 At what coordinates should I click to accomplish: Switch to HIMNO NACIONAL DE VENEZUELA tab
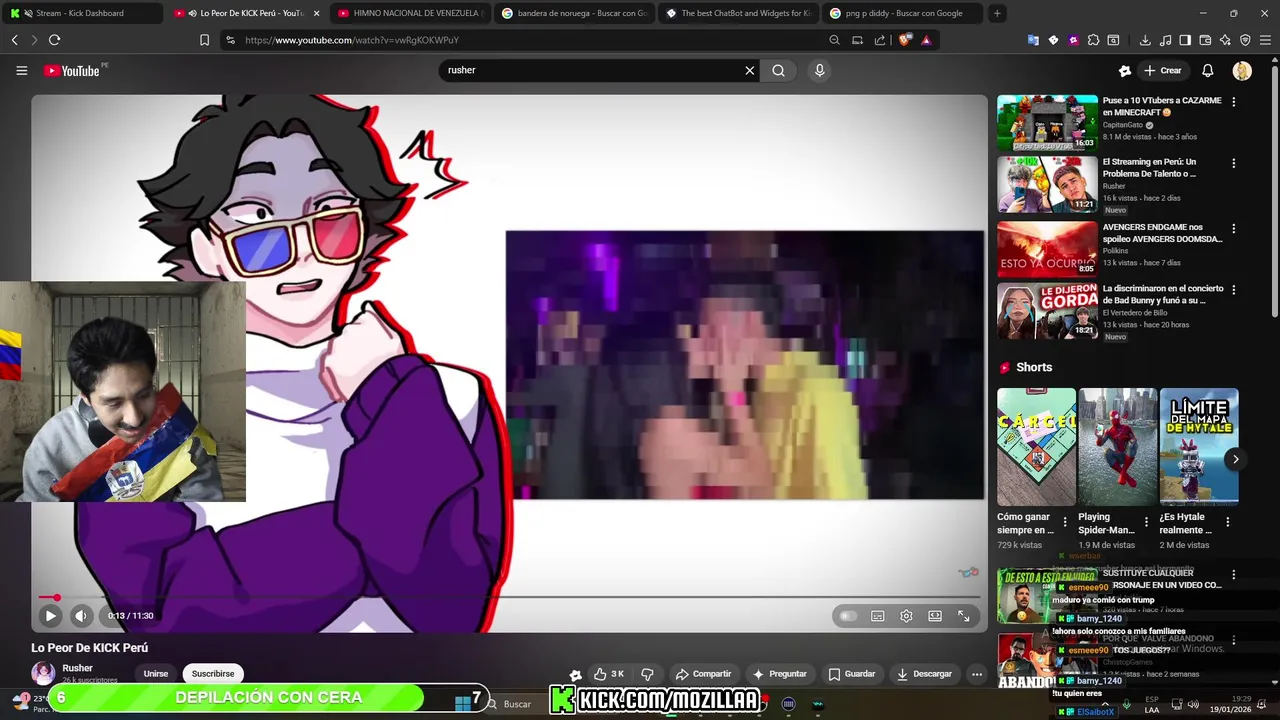pos(411,13)
